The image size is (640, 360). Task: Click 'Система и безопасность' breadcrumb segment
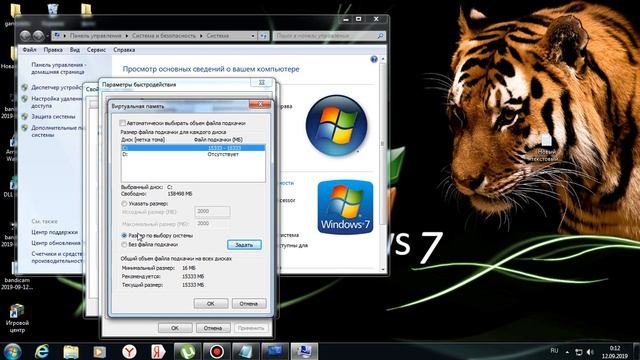[164, 36]
